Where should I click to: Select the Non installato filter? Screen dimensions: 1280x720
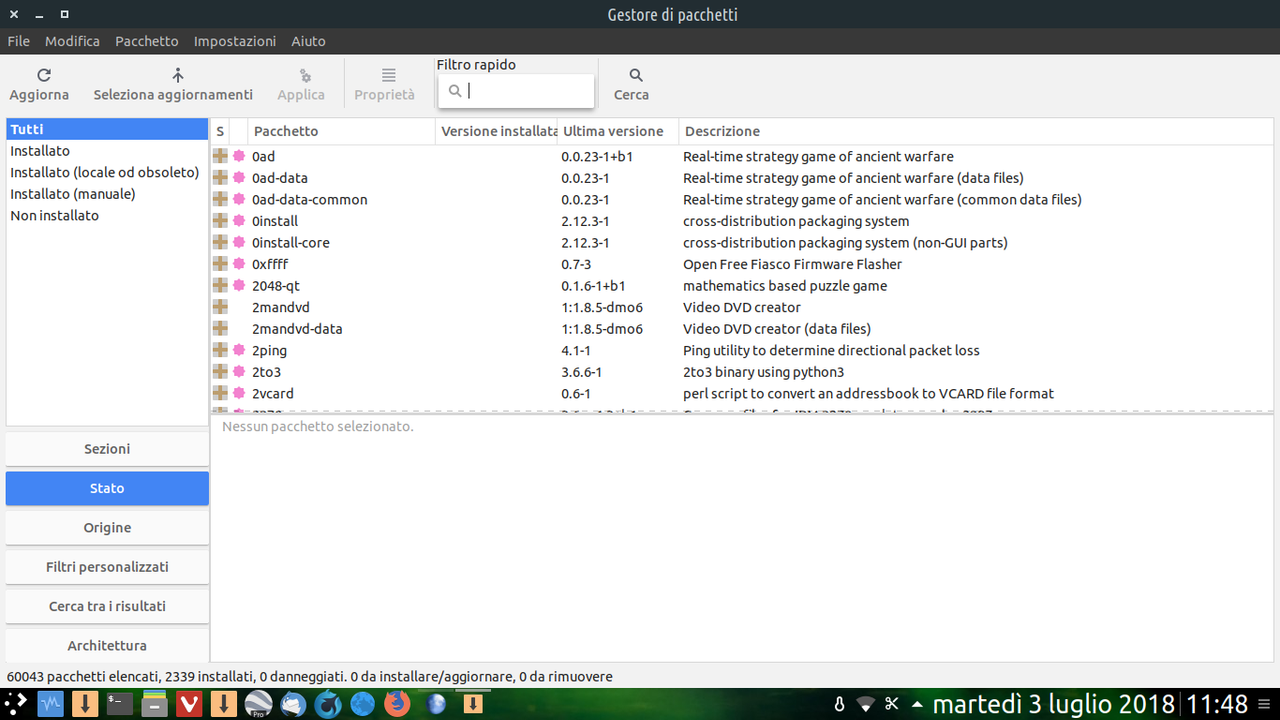(107, 215)
